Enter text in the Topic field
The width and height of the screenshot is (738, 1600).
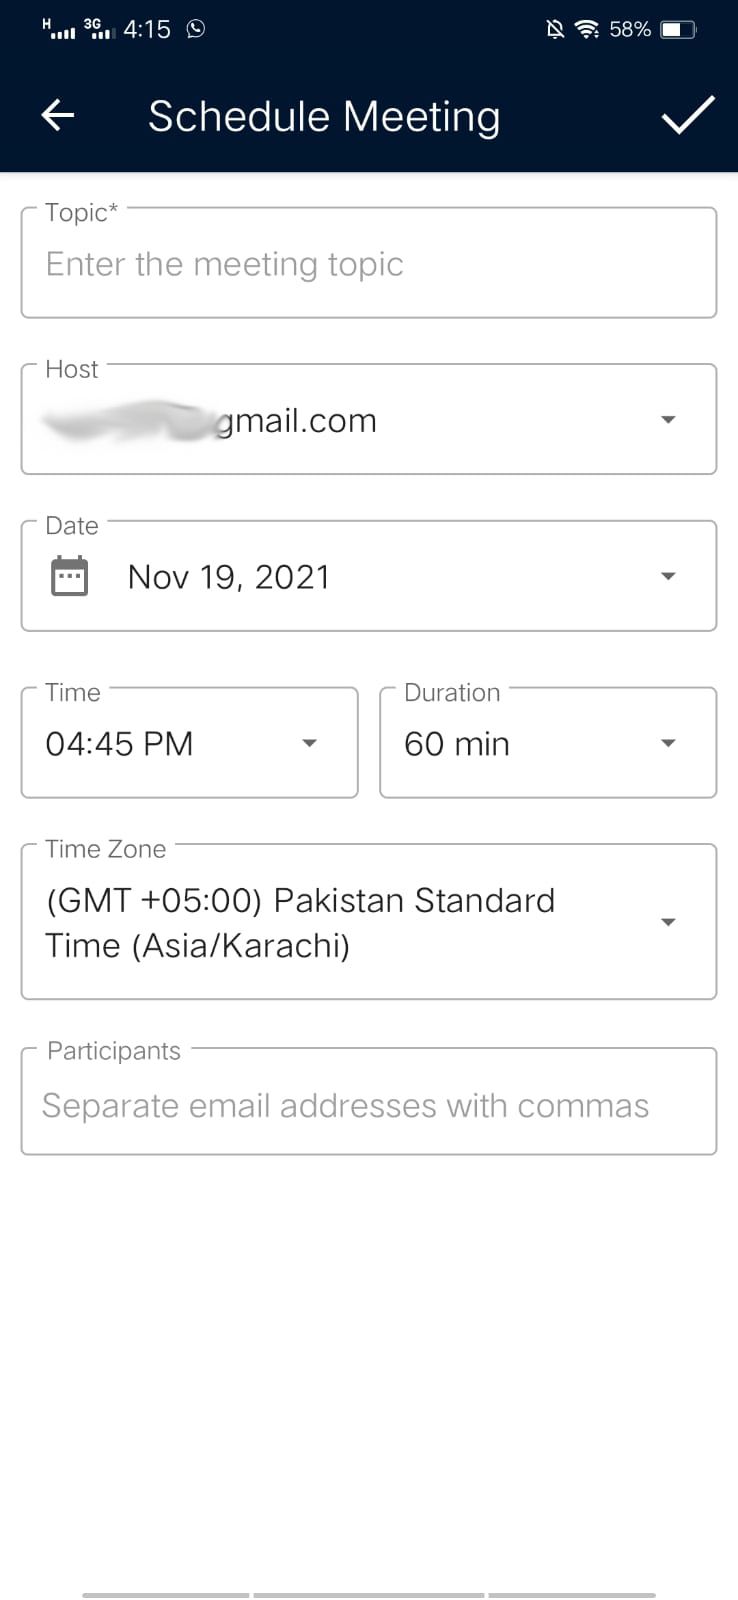pos(368,264)
